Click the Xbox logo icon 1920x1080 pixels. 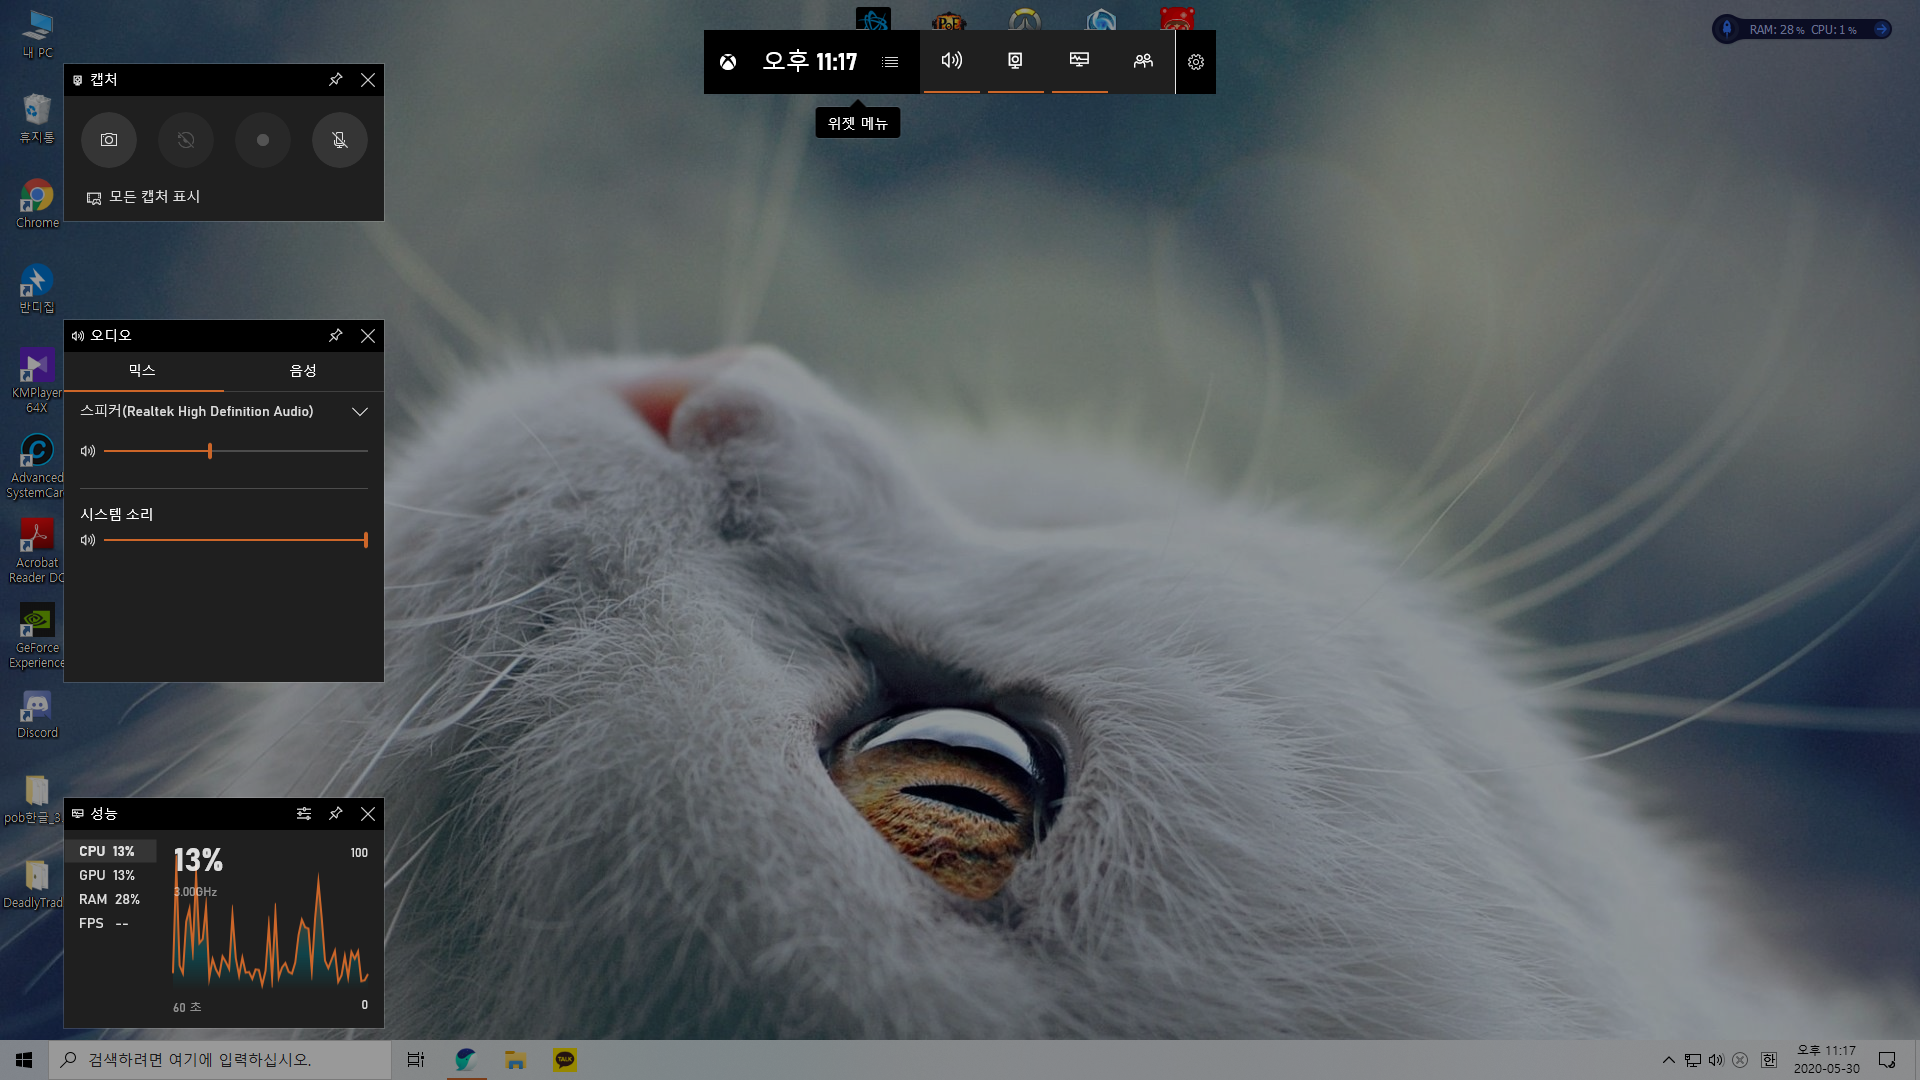(728, 62)
